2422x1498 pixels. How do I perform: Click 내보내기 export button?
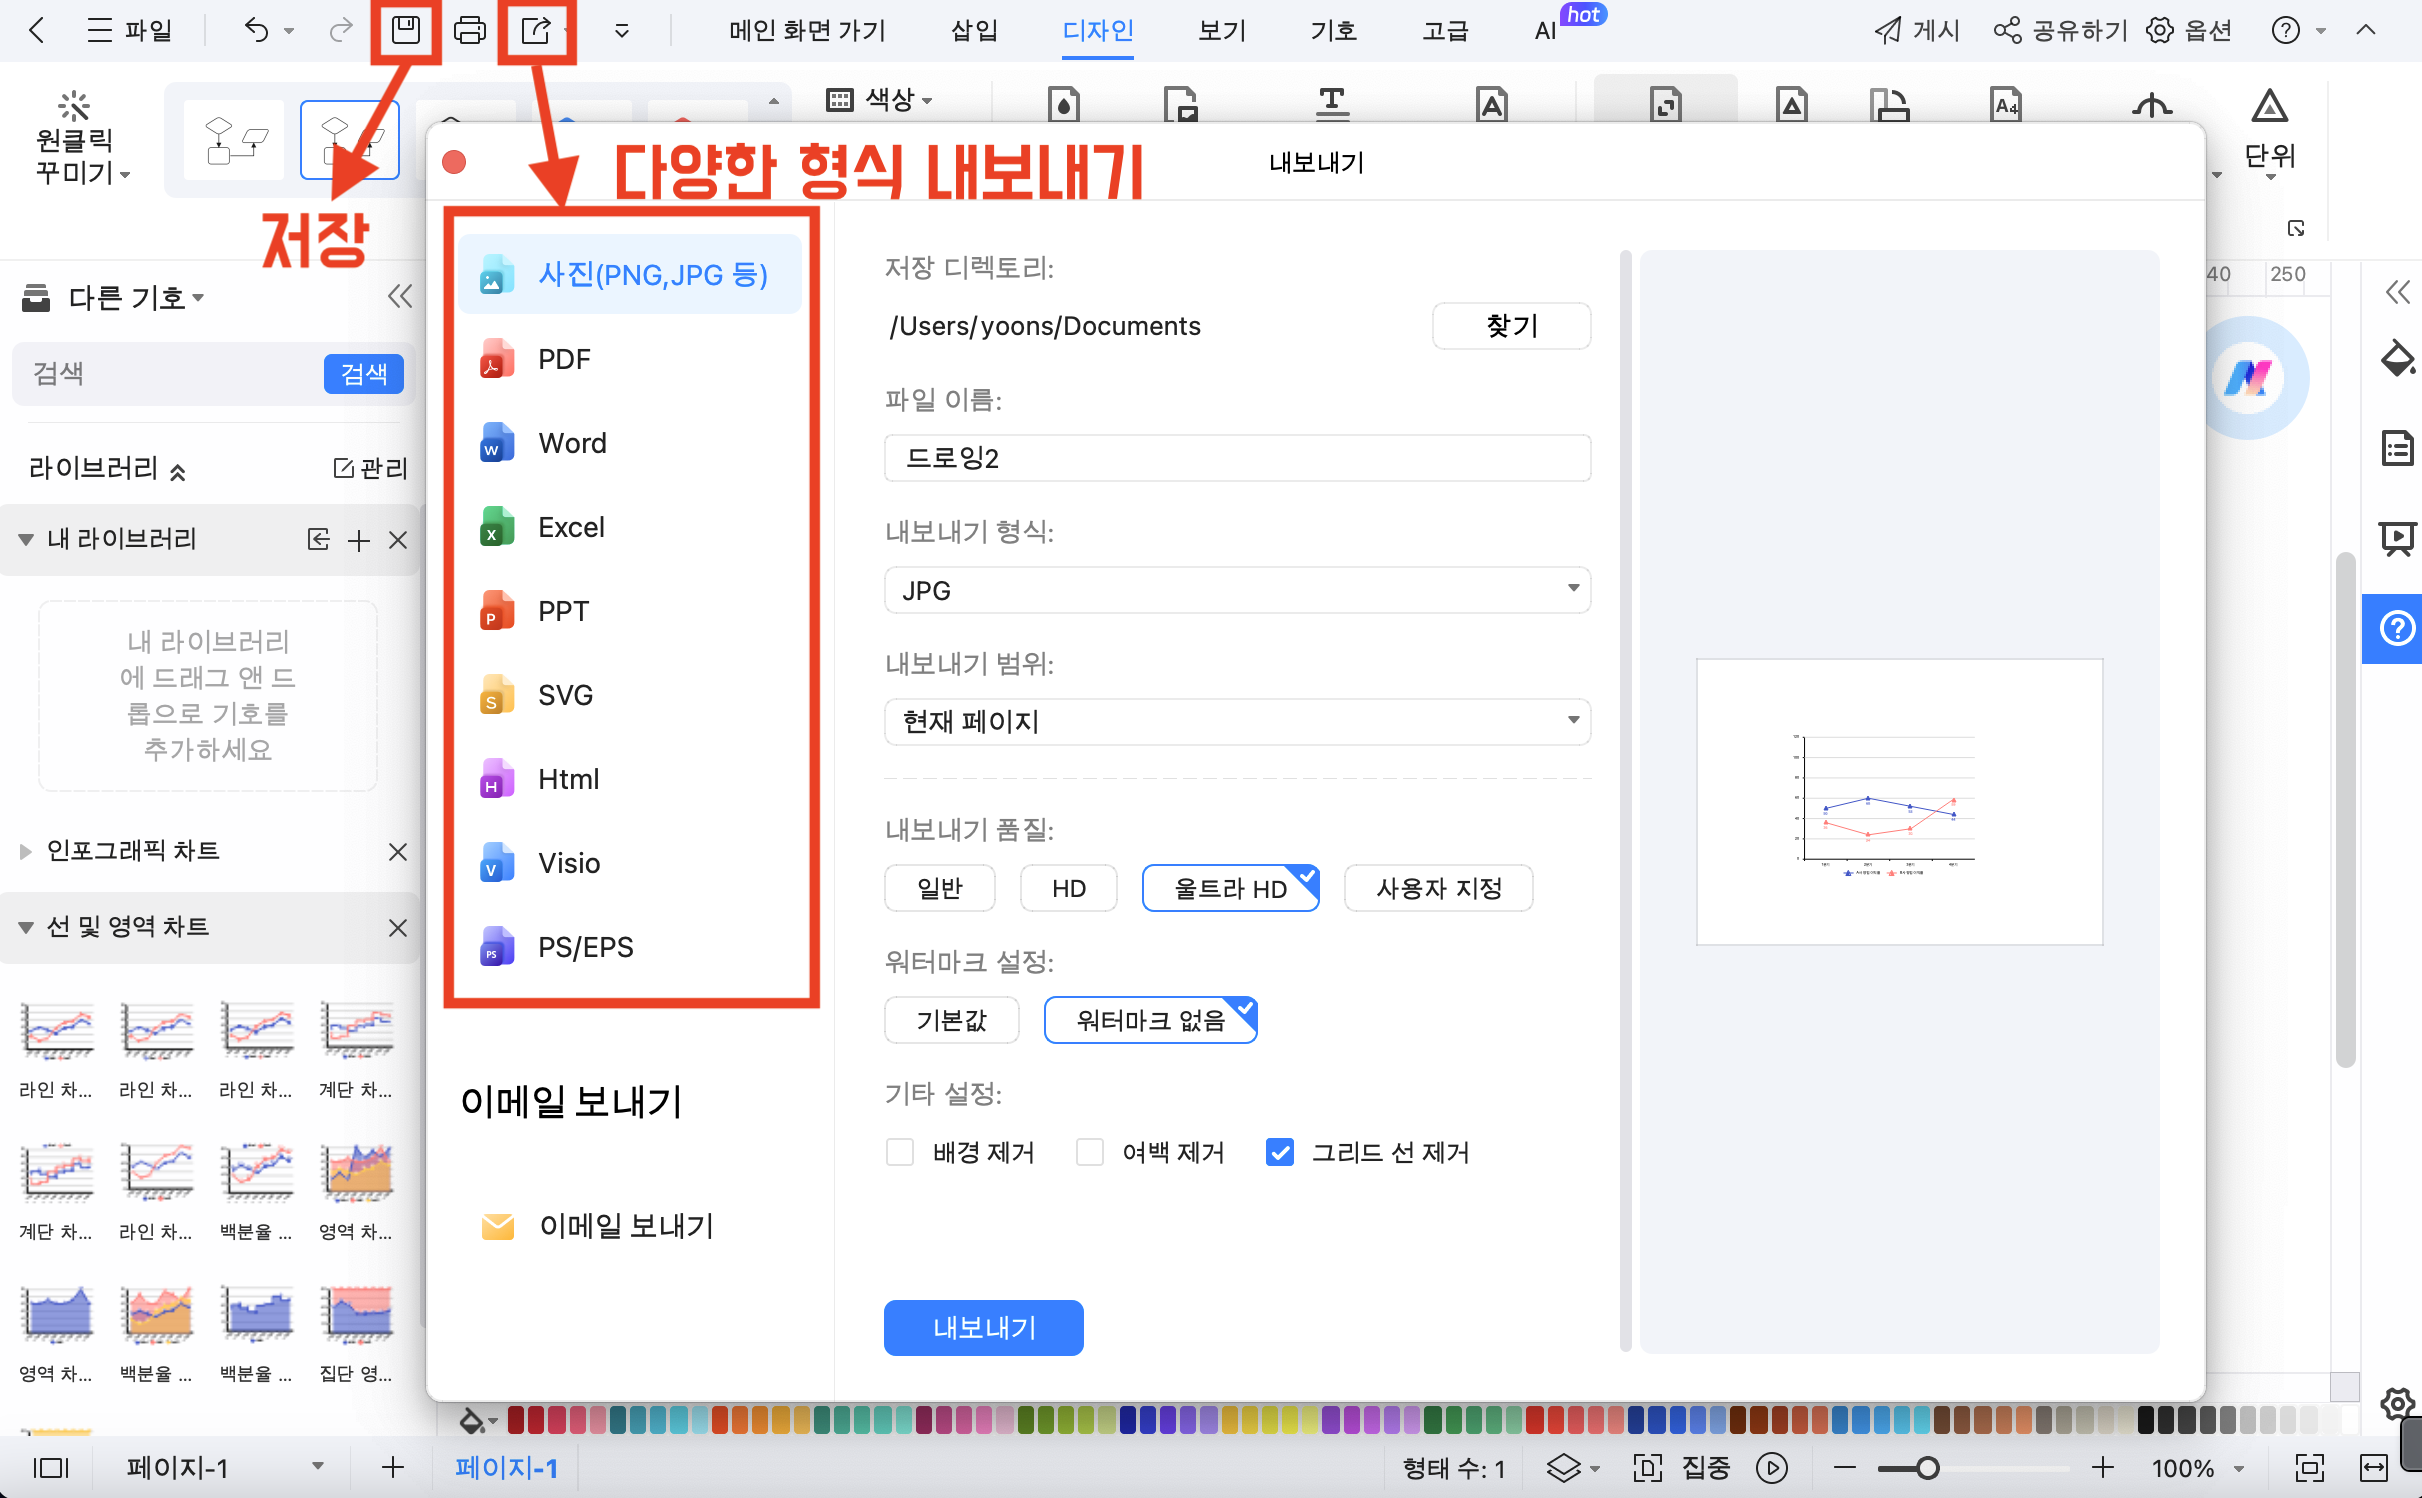coord(984,1327)
